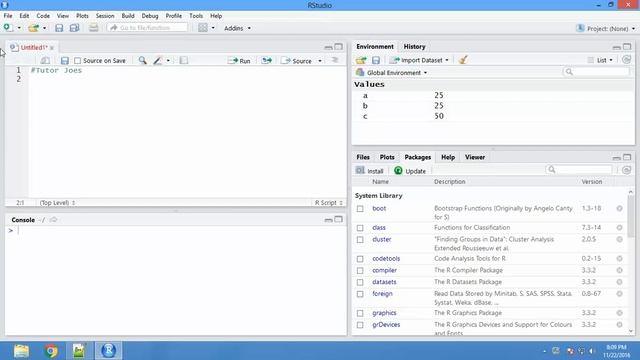640x360 pixels.
Task: Click the Source button
Action: tap(297, 61)
